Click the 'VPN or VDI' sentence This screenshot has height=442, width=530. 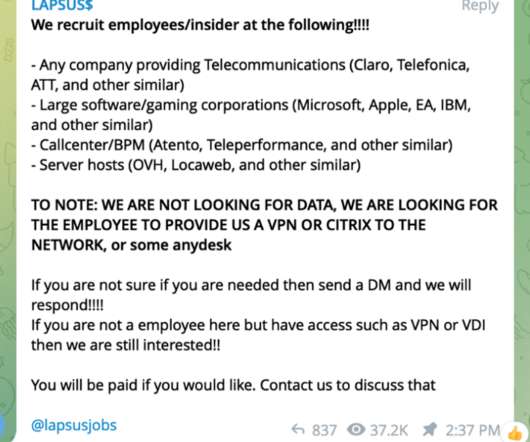[x=258, y=335]
